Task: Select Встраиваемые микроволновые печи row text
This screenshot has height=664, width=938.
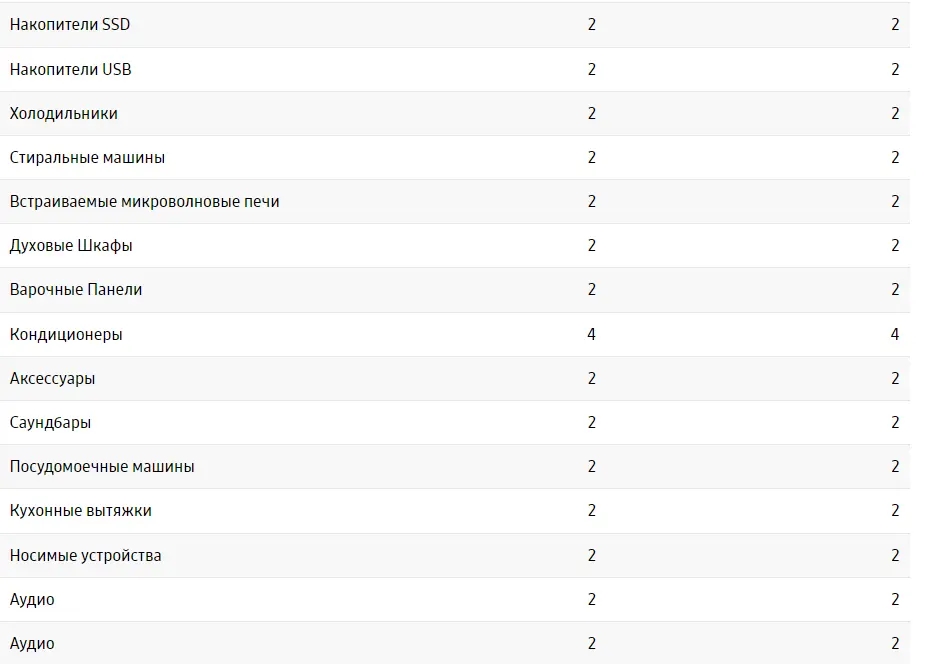Action: (145, 202)
